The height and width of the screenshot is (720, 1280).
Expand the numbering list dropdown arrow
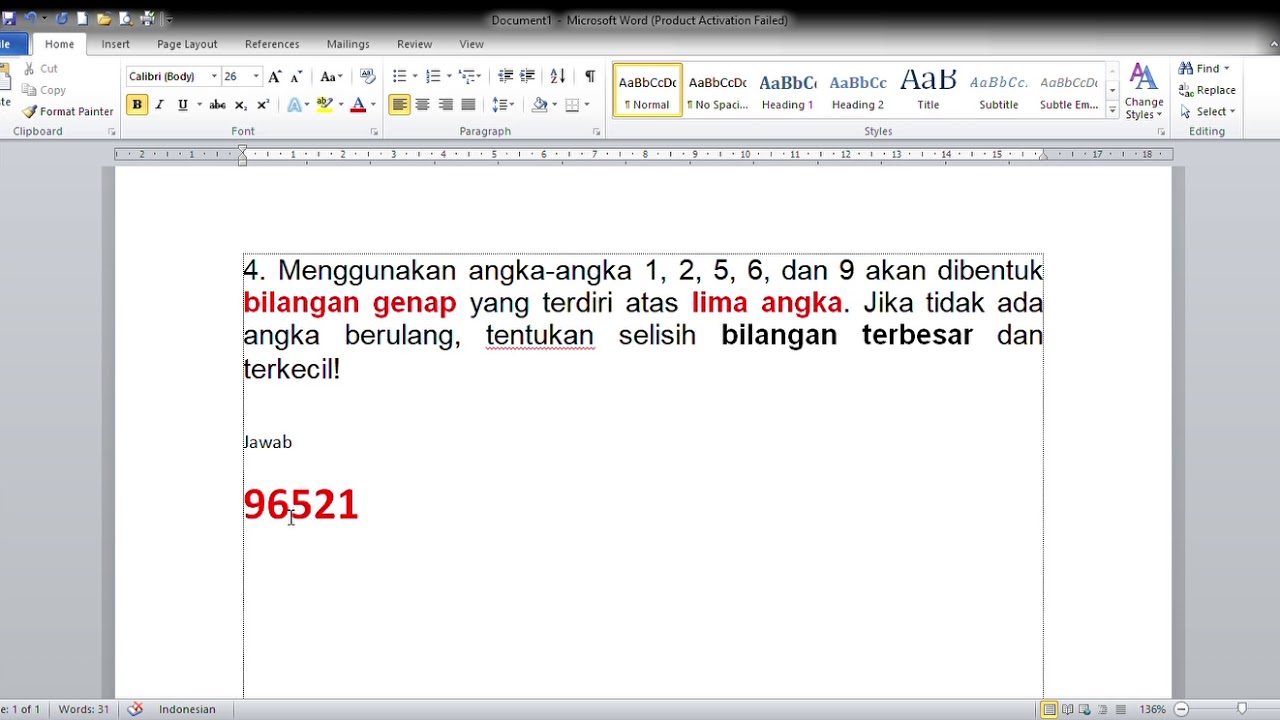click(x=448, y=77)
